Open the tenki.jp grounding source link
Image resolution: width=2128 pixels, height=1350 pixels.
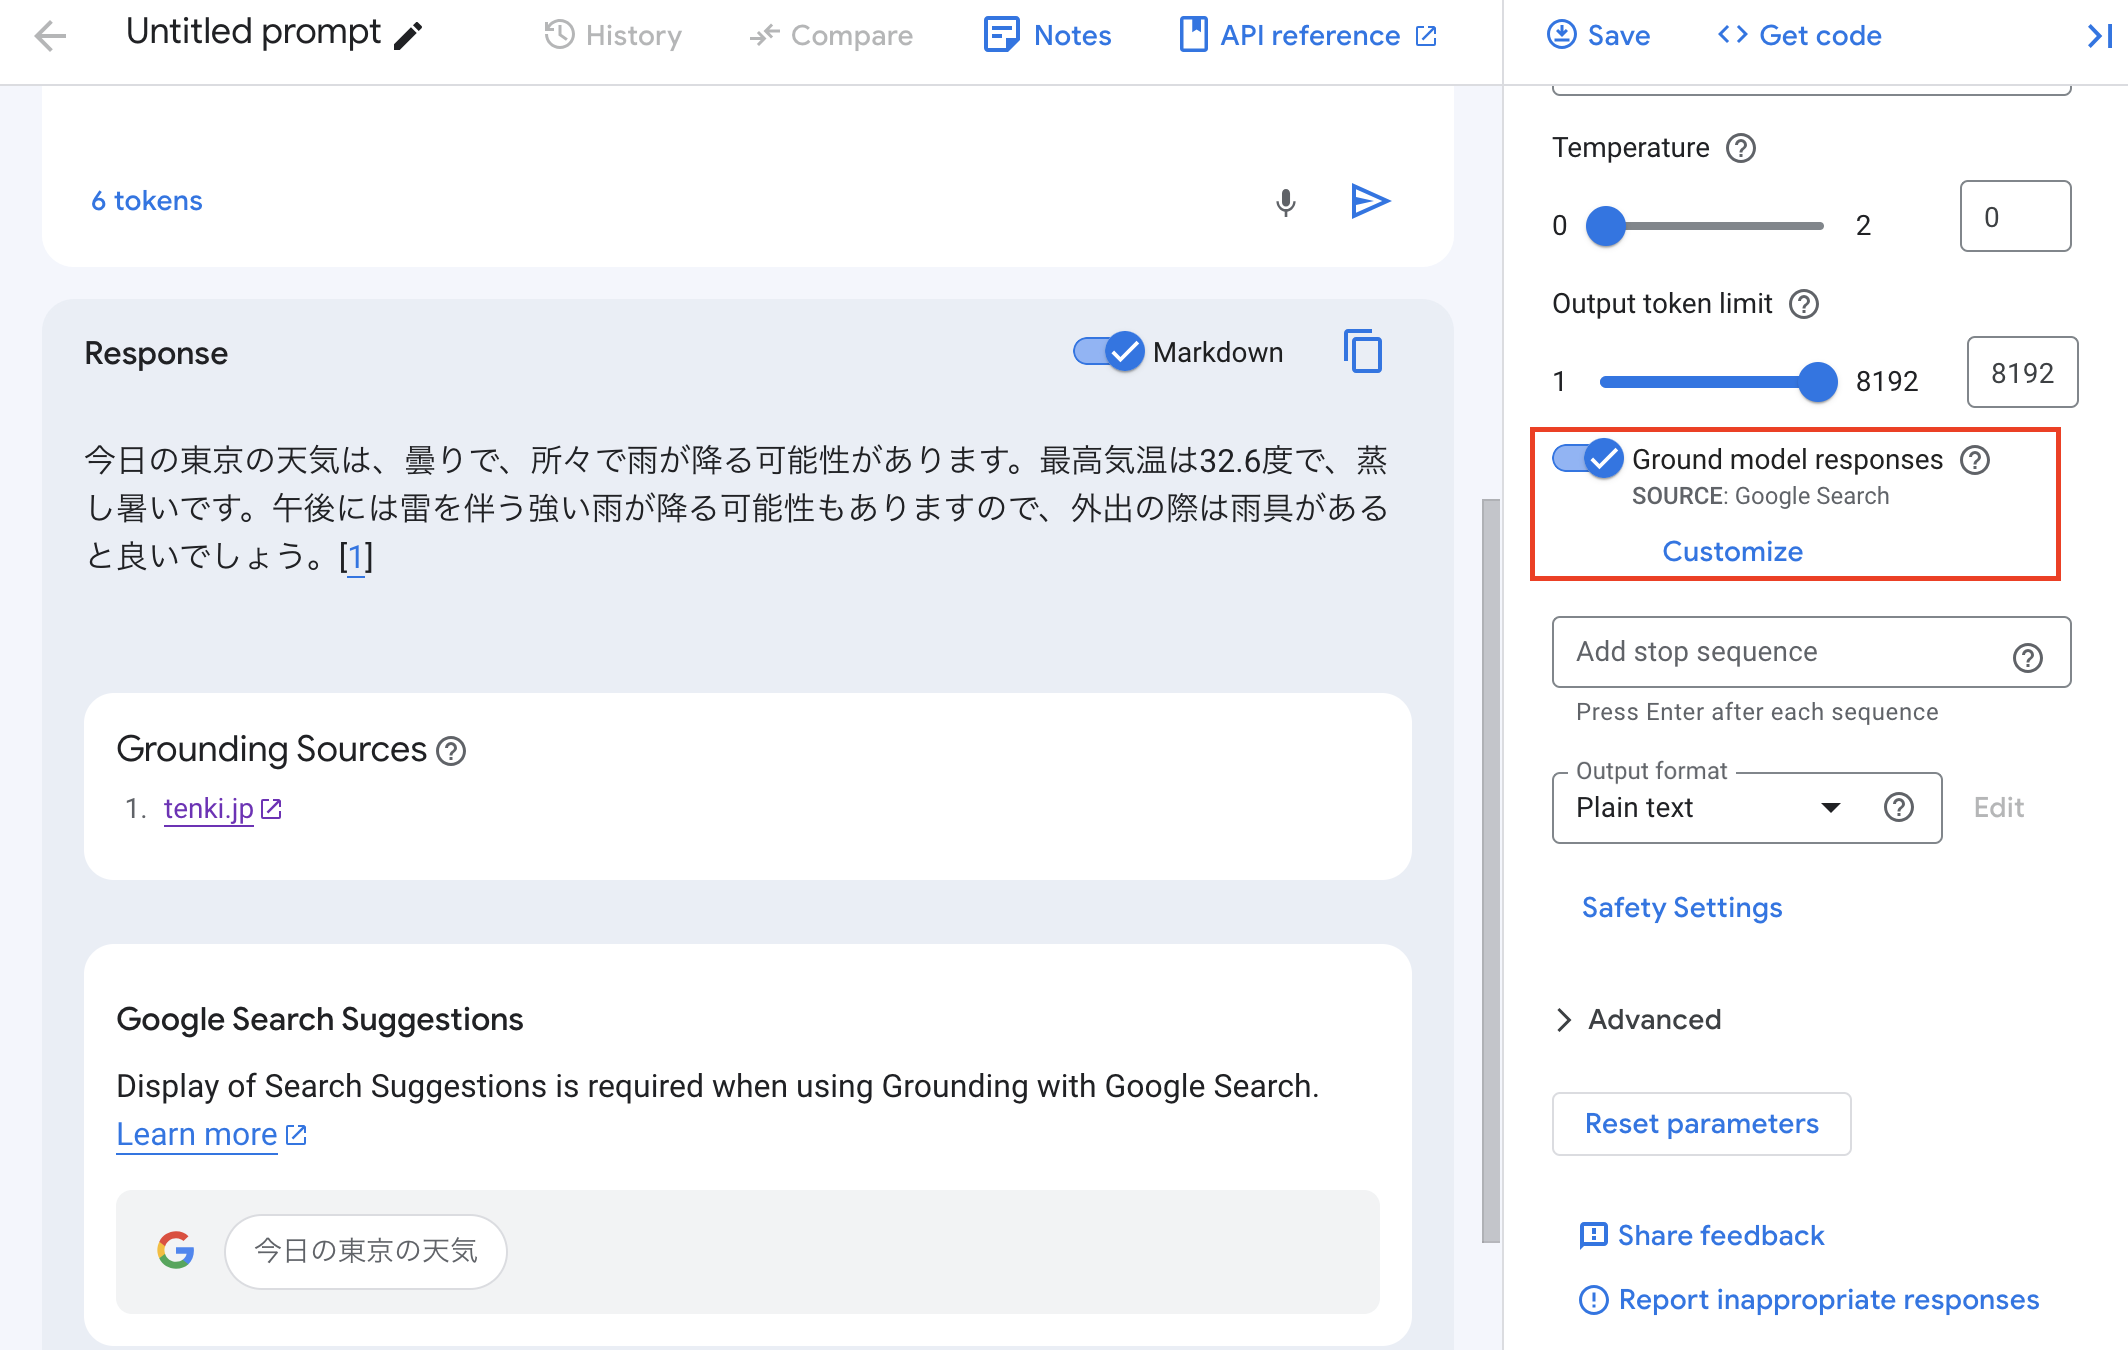(209, 808)
